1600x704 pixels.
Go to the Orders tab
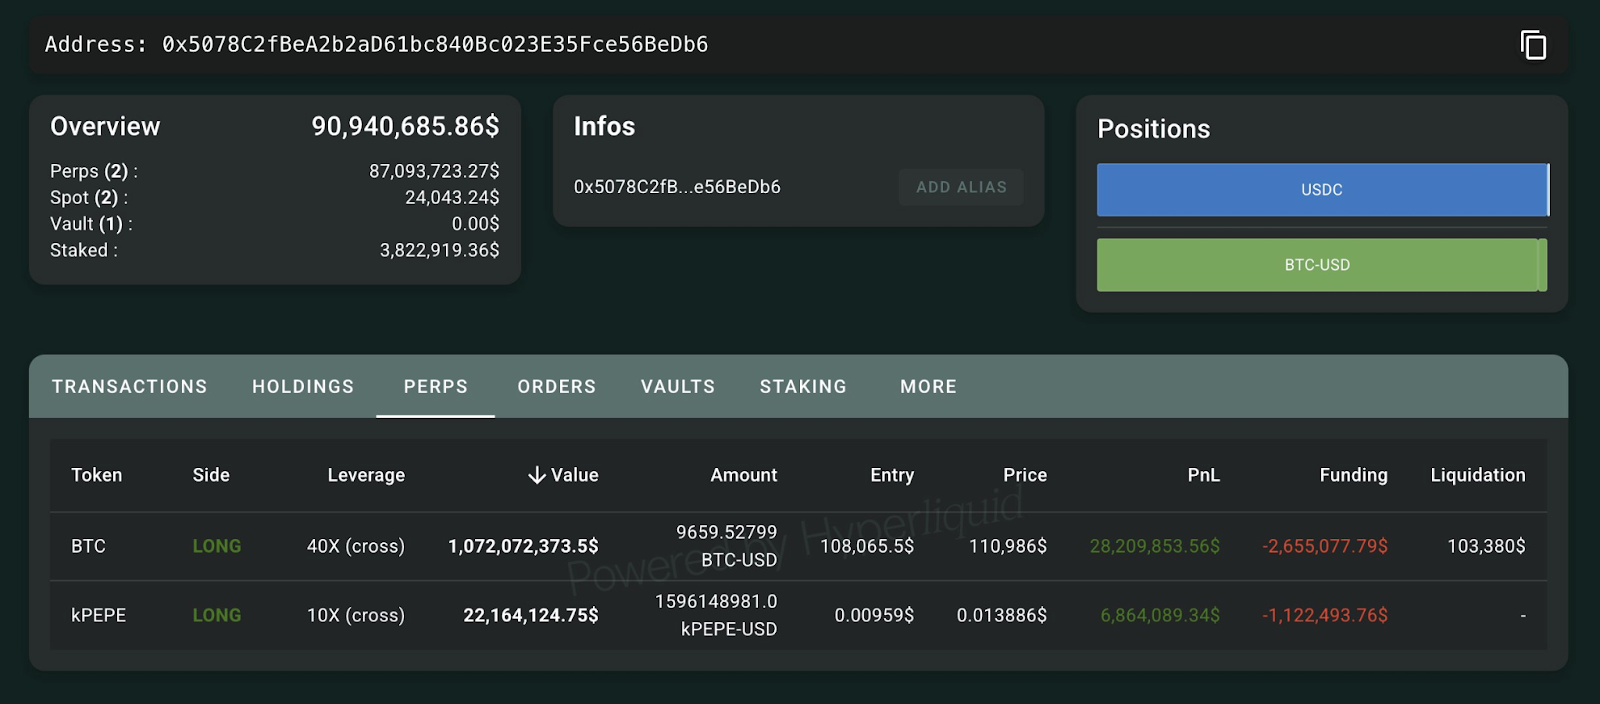click(556, 387)
